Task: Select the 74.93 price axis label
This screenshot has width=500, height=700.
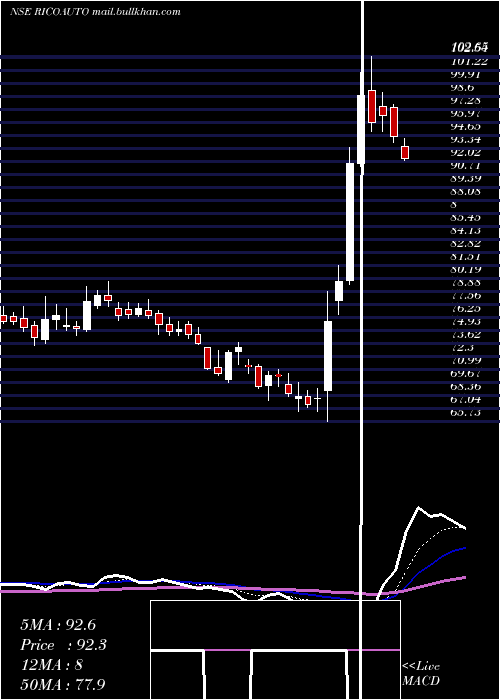Action: [467, 321]
